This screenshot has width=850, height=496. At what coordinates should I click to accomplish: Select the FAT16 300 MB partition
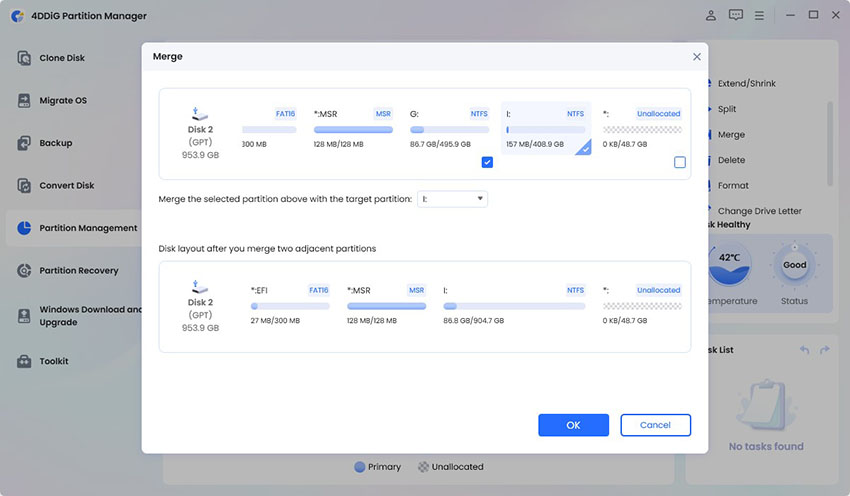tap(269, 128)
